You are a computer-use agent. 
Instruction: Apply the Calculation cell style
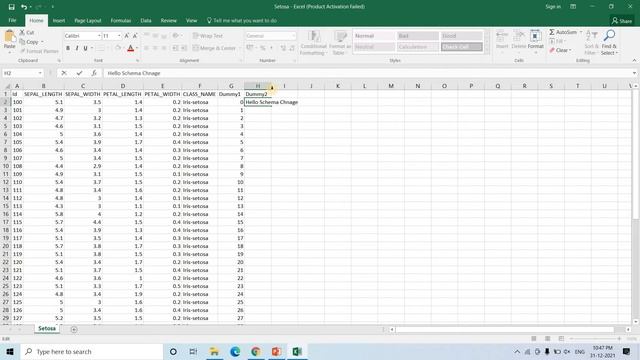point(418,47)
